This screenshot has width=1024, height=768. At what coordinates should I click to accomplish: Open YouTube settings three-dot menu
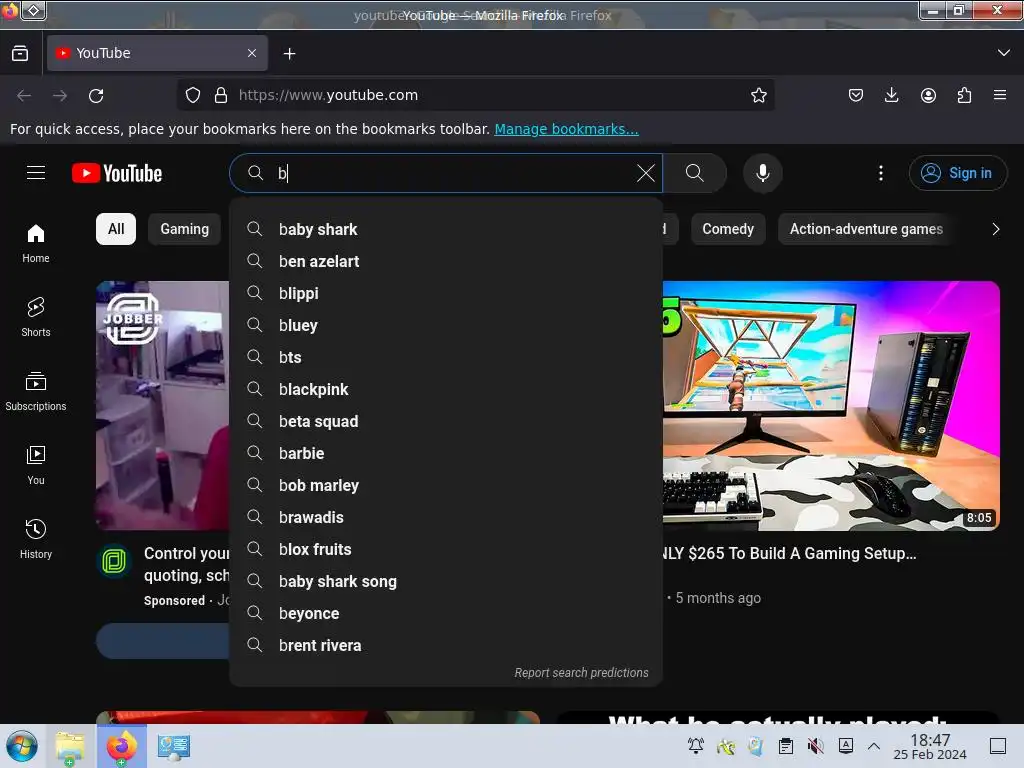coord(880,173)
